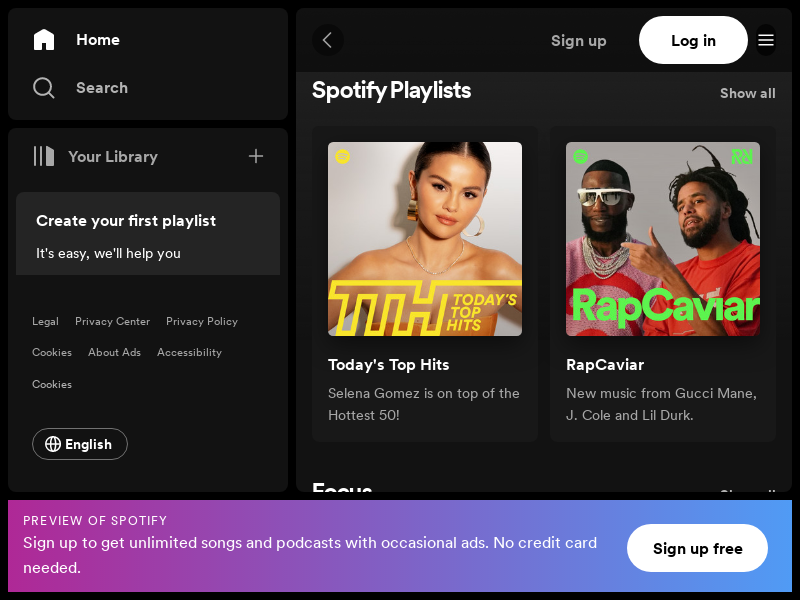Viewport: 800px width, 600px height.
Task: Open the RapCaviar playlist cover
Action: coord(663,239)
